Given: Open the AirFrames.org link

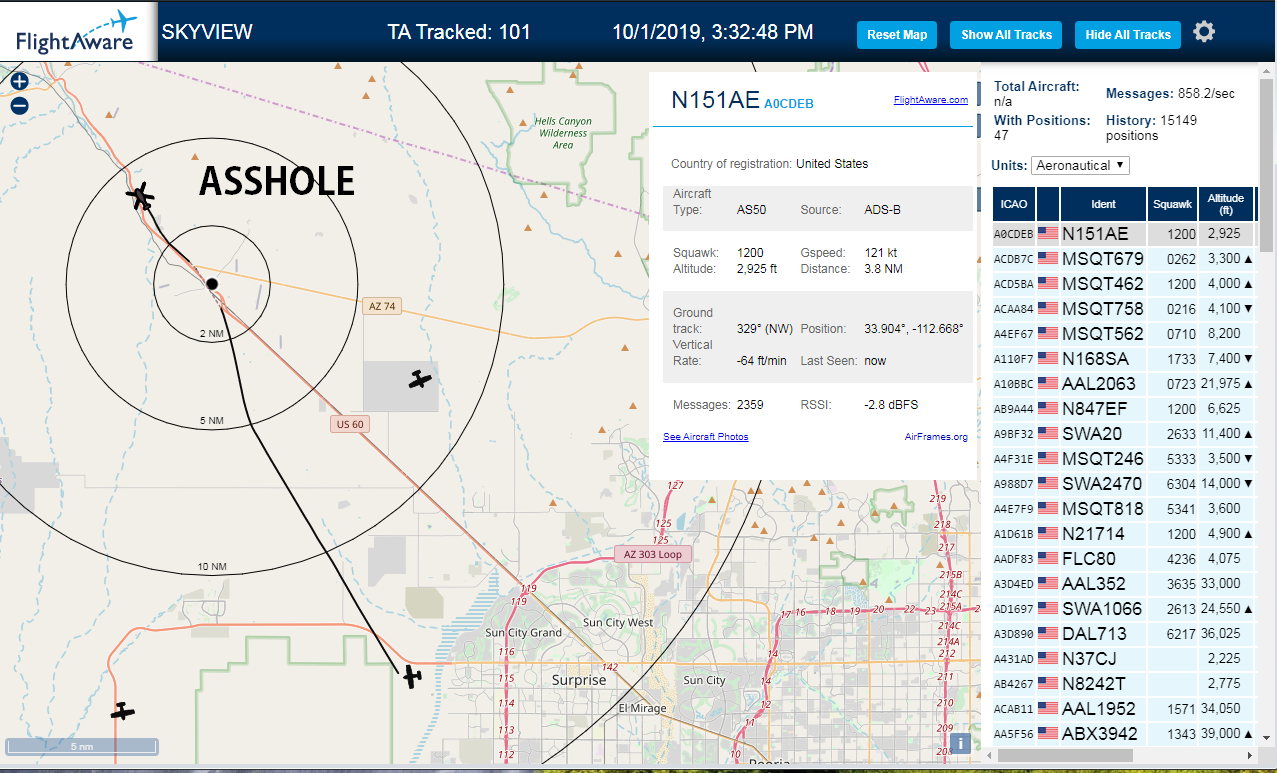Looking at the screenshot, I should point(936,437).
